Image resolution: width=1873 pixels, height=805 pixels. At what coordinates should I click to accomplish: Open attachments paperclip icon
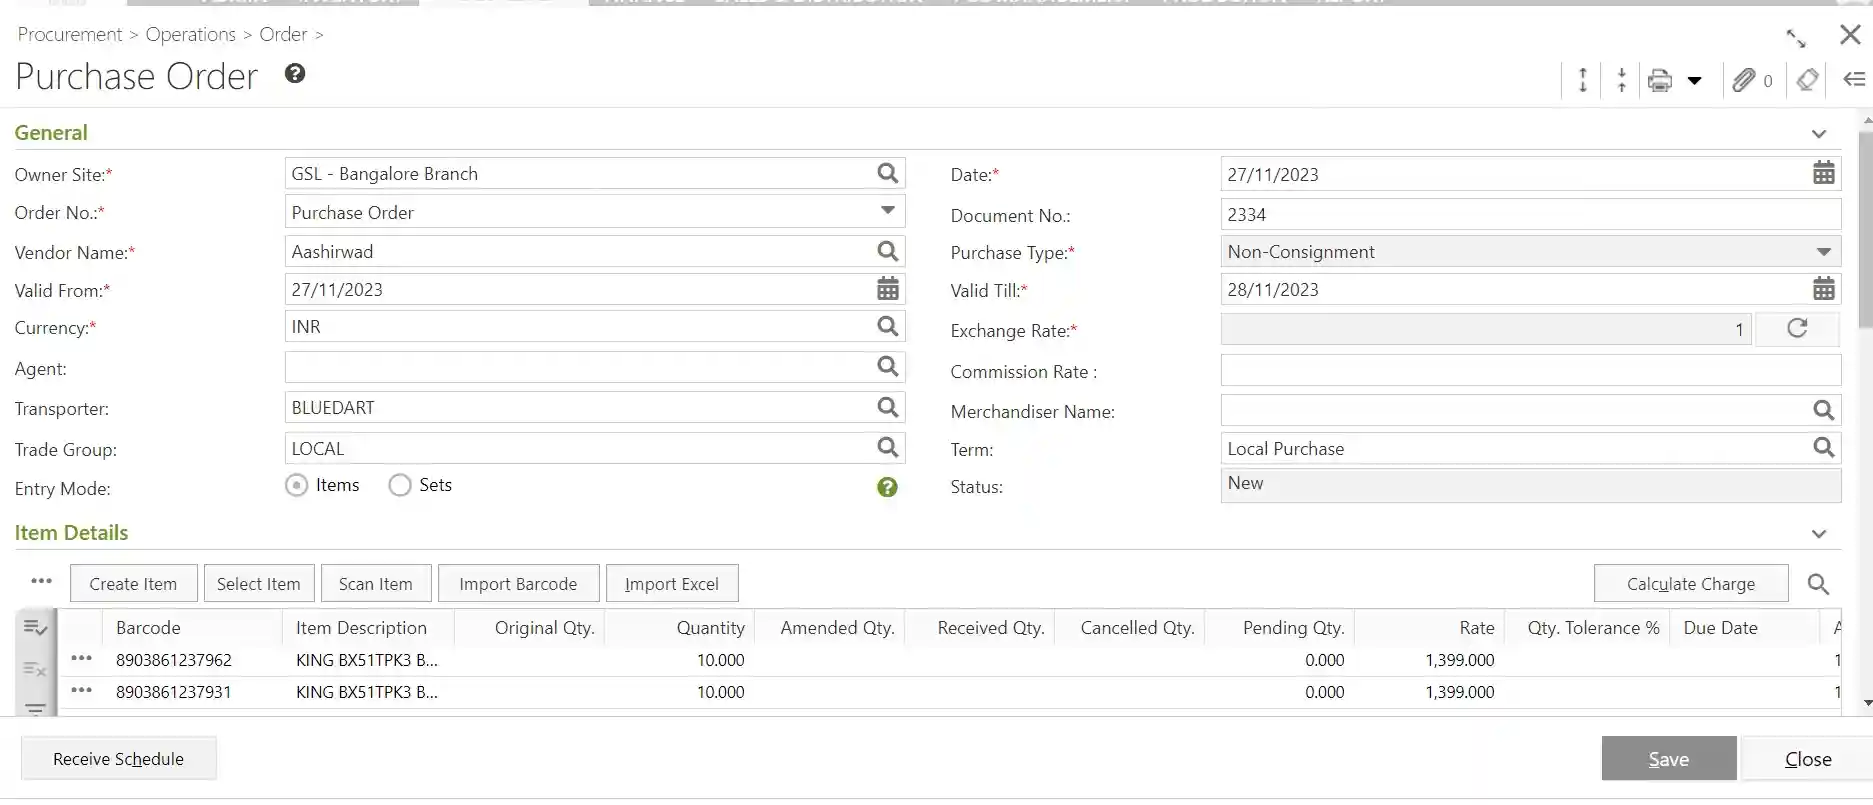click(x=1744, y=80)
